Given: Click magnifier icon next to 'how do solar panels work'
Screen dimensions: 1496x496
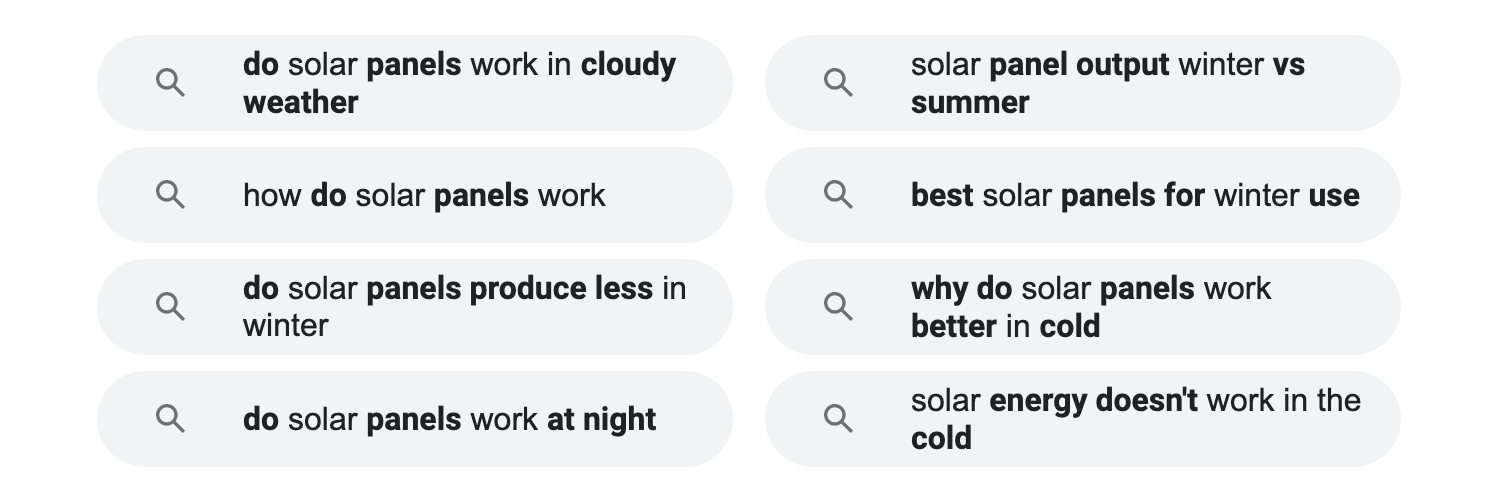Looking at the screenshot, I should (x=171, y=195).
